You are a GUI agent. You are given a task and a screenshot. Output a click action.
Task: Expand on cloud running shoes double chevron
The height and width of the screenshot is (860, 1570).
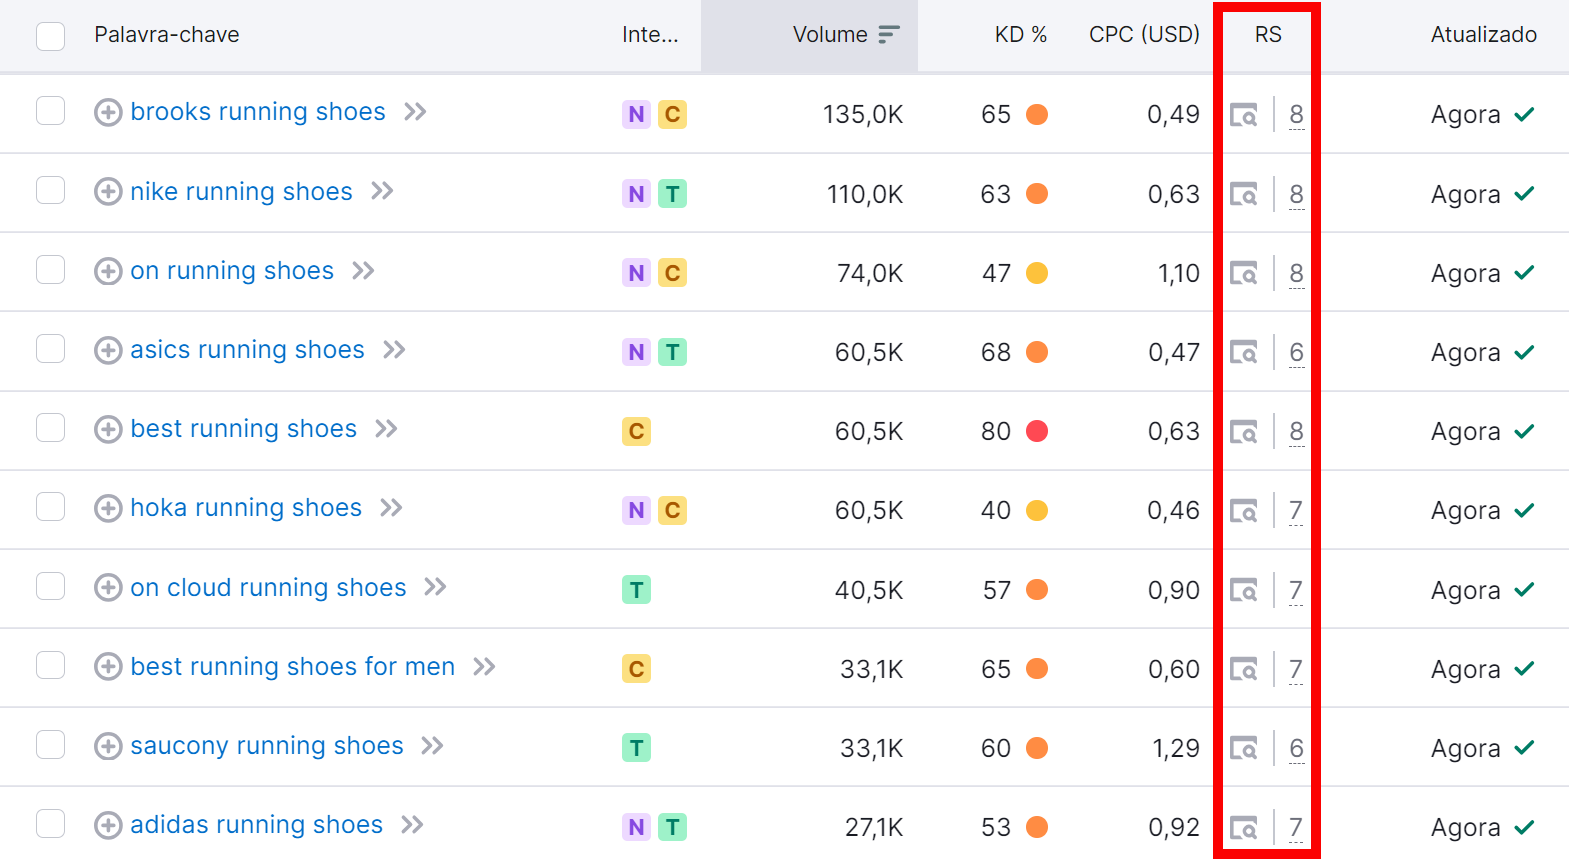[x=435, y=587]
